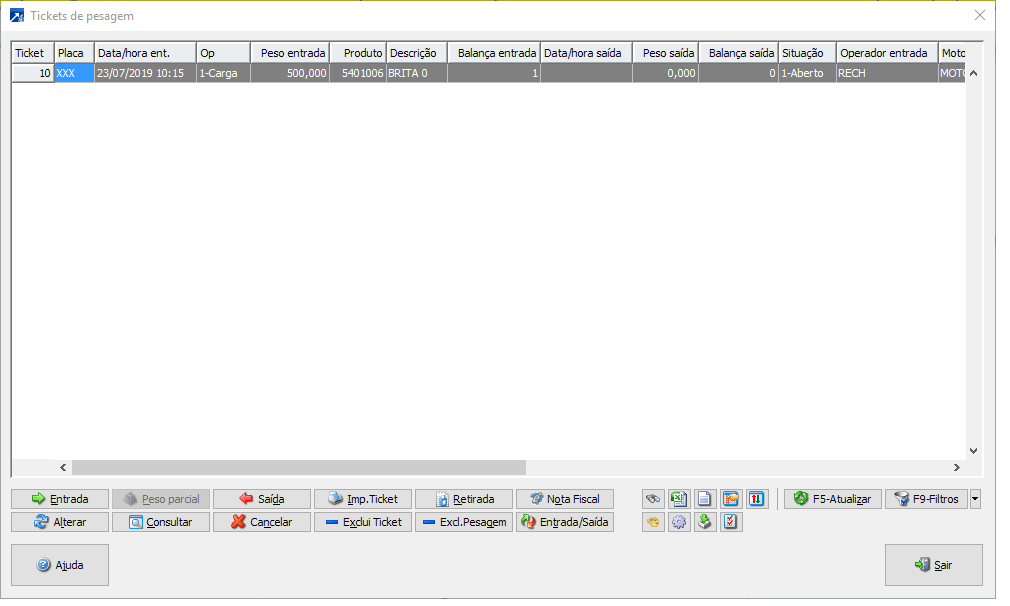Click the 1-Carga operation cell
This screenshot has height=606, width=1010.
[x=224, y=73]
